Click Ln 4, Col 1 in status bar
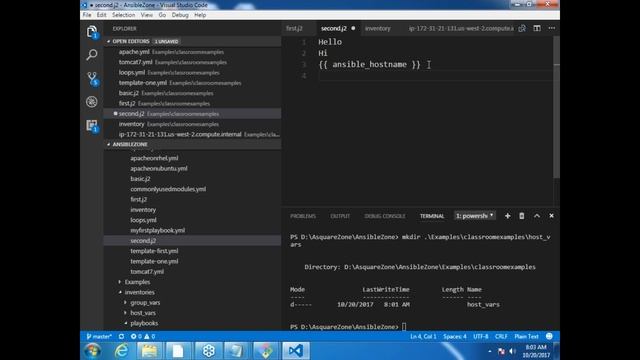The image size is (640, 360). click(x=423, y=336)
